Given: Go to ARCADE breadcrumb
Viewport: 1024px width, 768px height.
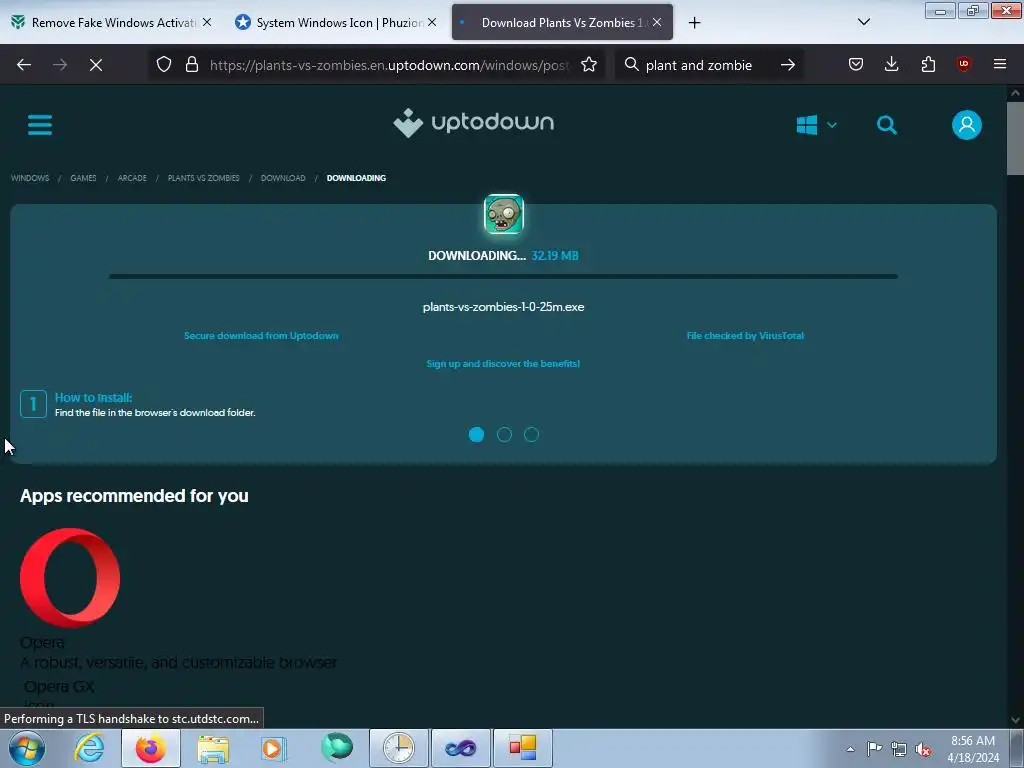Looking at the screenshot, I should 132,178.
